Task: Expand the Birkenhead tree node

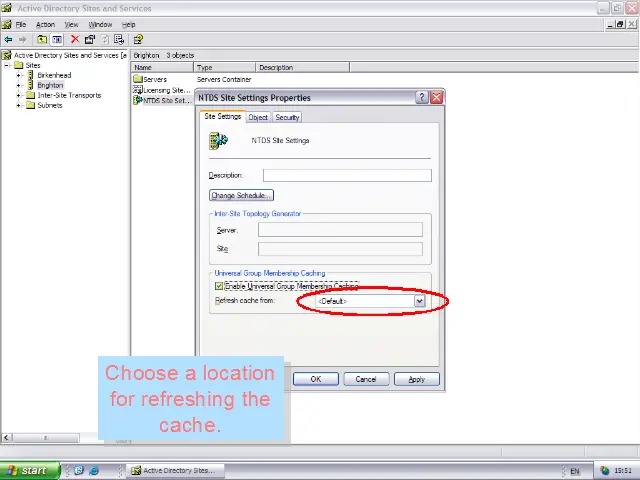Action: pyautogui.click(x=18, y=75)
